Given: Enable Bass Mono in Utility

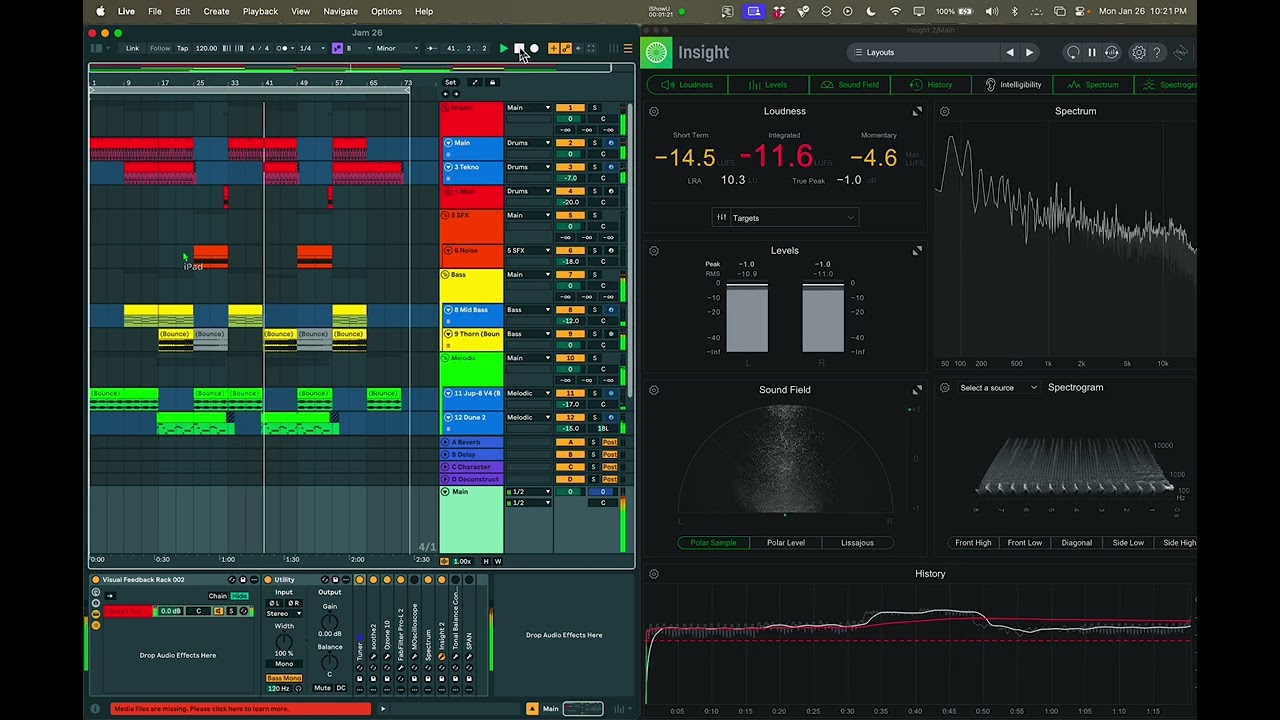Looking at the screenshot, I should (x=284, y=679).
